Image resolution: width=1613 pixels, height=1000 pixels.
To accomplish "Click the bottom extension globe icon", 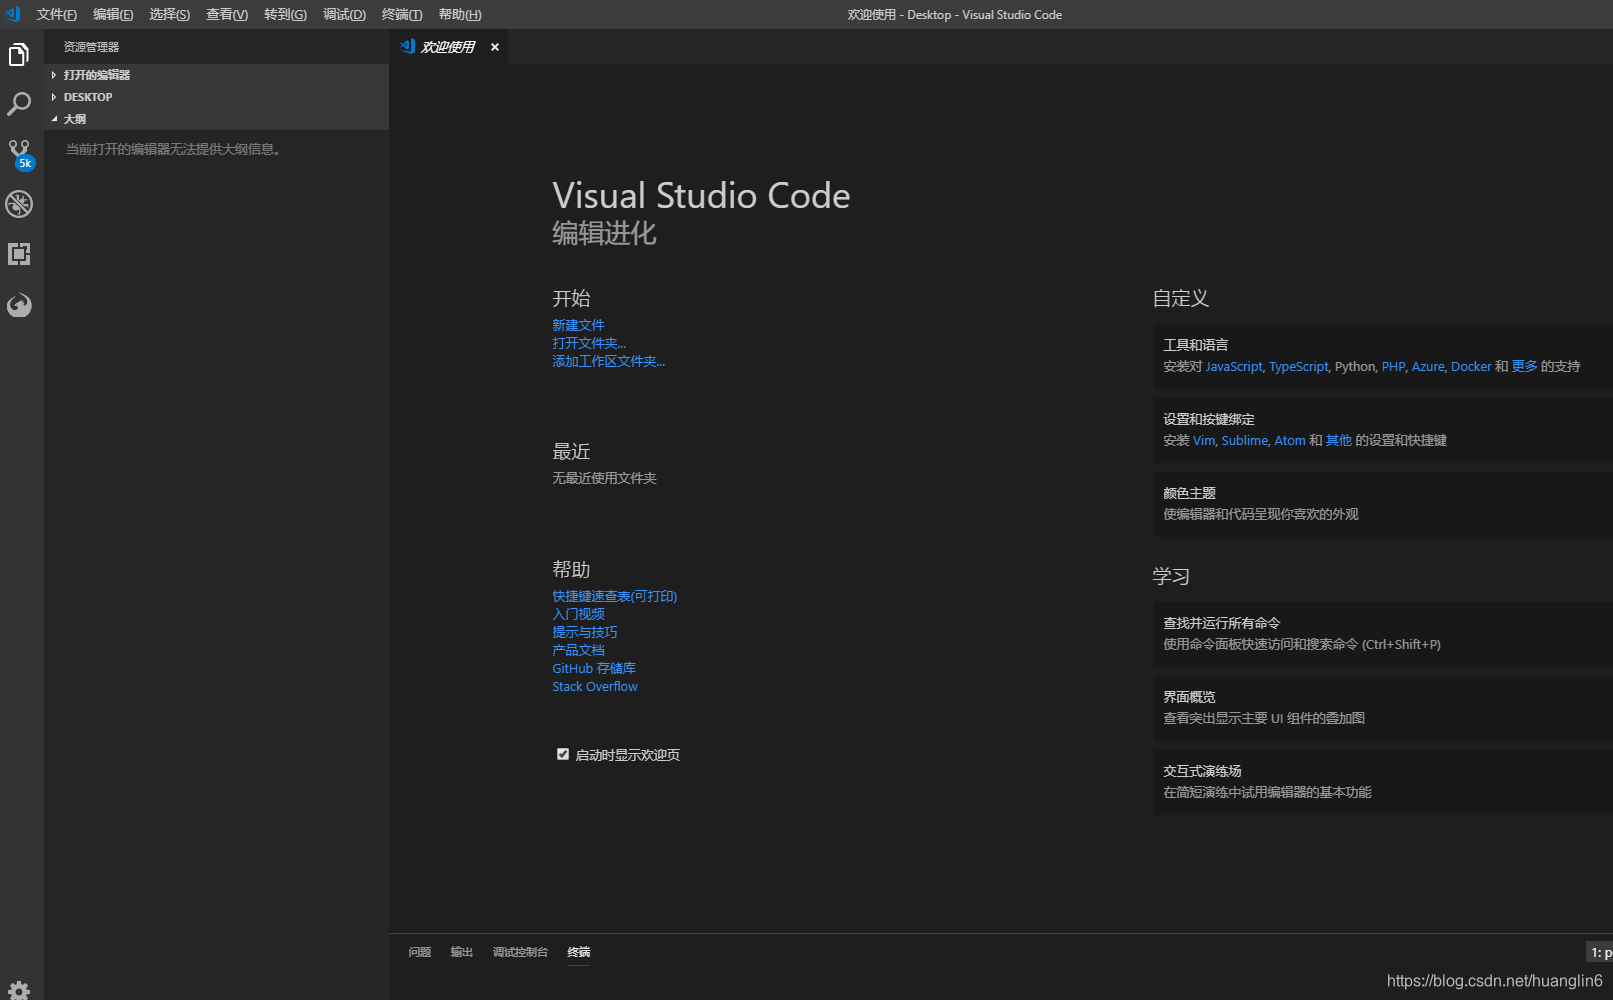I will [19, 305].
